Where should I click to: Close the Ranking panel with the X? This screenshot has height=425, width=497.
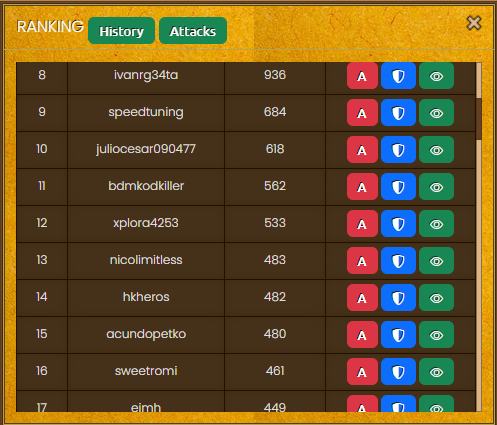tap(474, 23)
